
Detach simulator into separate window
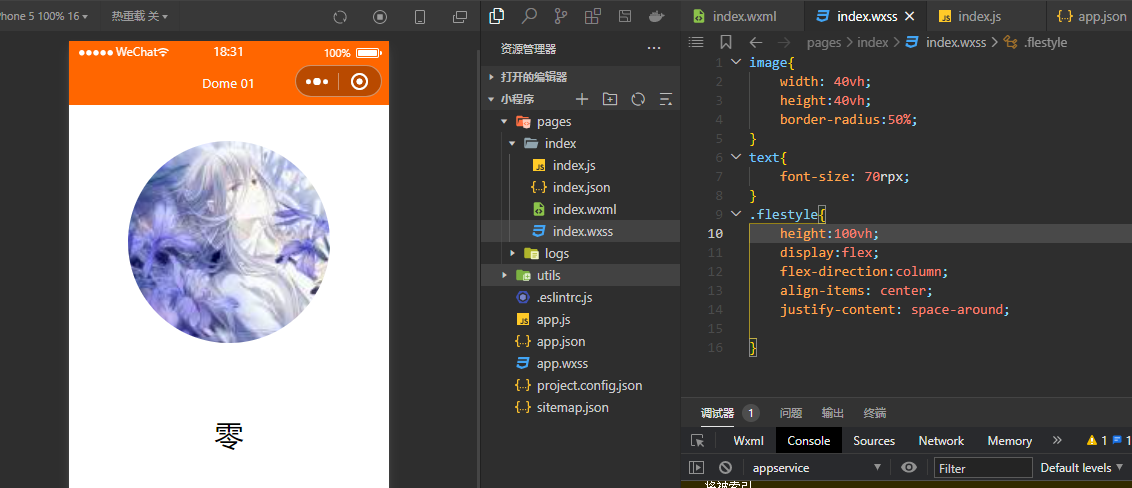(459, 17)
